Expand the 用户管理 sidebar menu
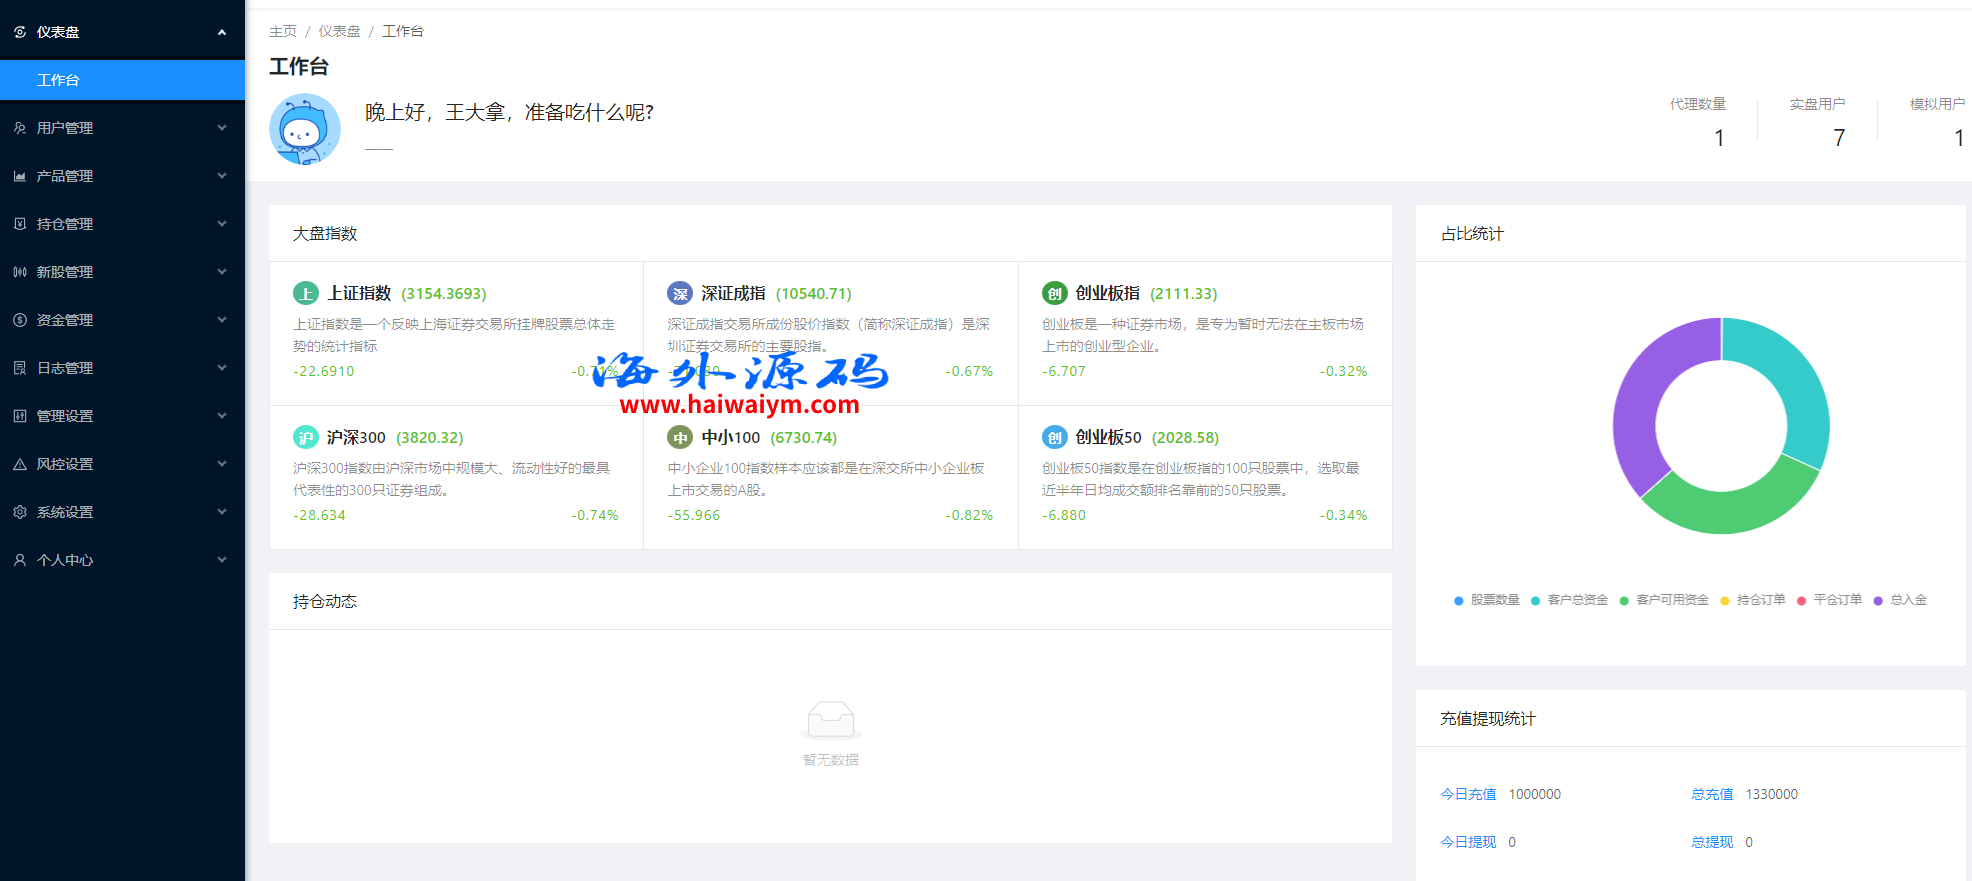The width and height of the screenshot is (1972, 881). click(x=122, y=128)
